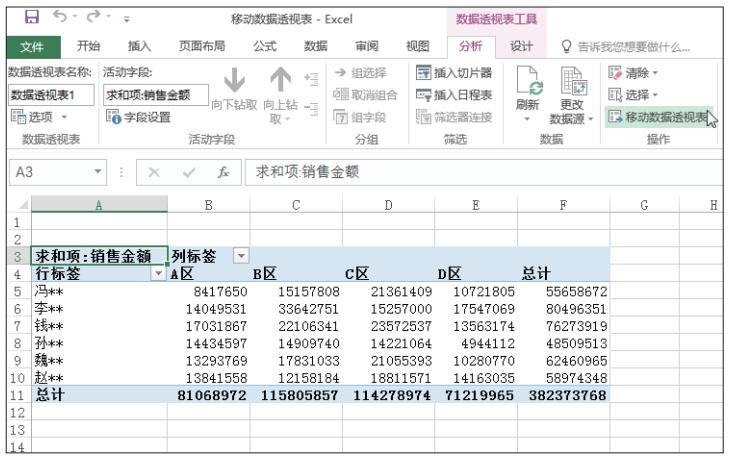
Task: Open the Name Box dropdown arrow
Action: tap(98, 171)
